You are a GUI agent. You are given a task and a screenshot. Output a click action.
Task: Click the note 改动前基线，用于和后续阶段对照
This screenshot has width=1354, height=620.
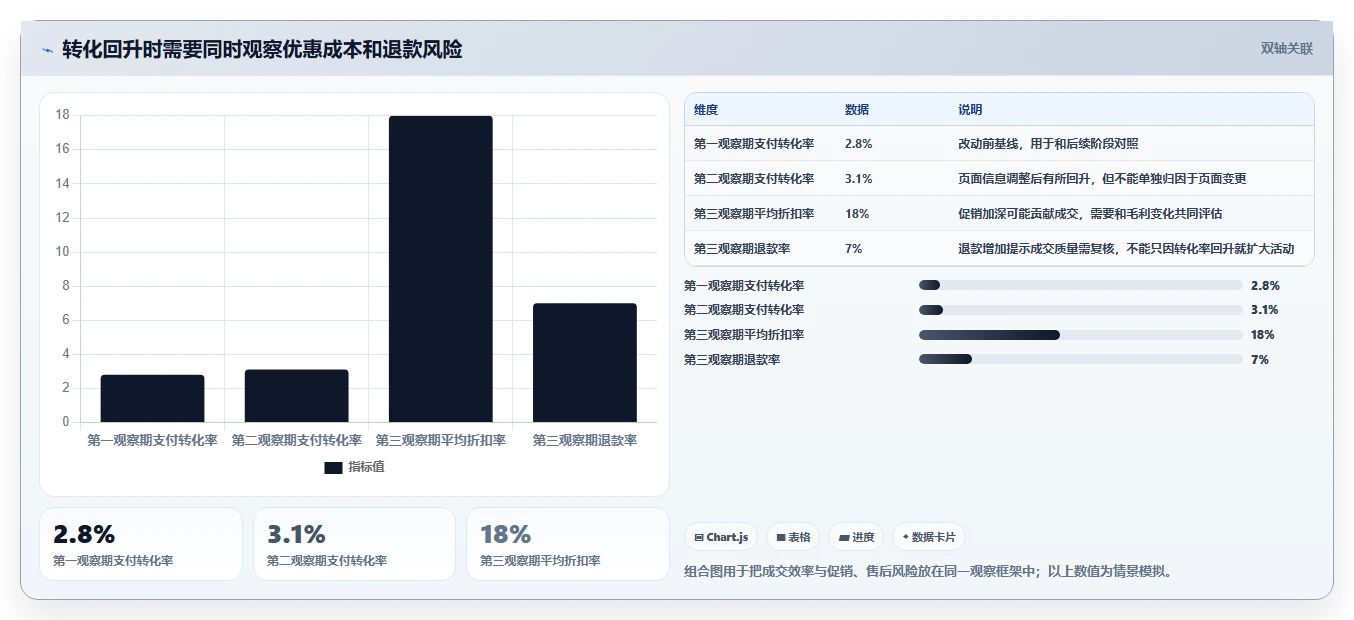(x=1048, y=144)
